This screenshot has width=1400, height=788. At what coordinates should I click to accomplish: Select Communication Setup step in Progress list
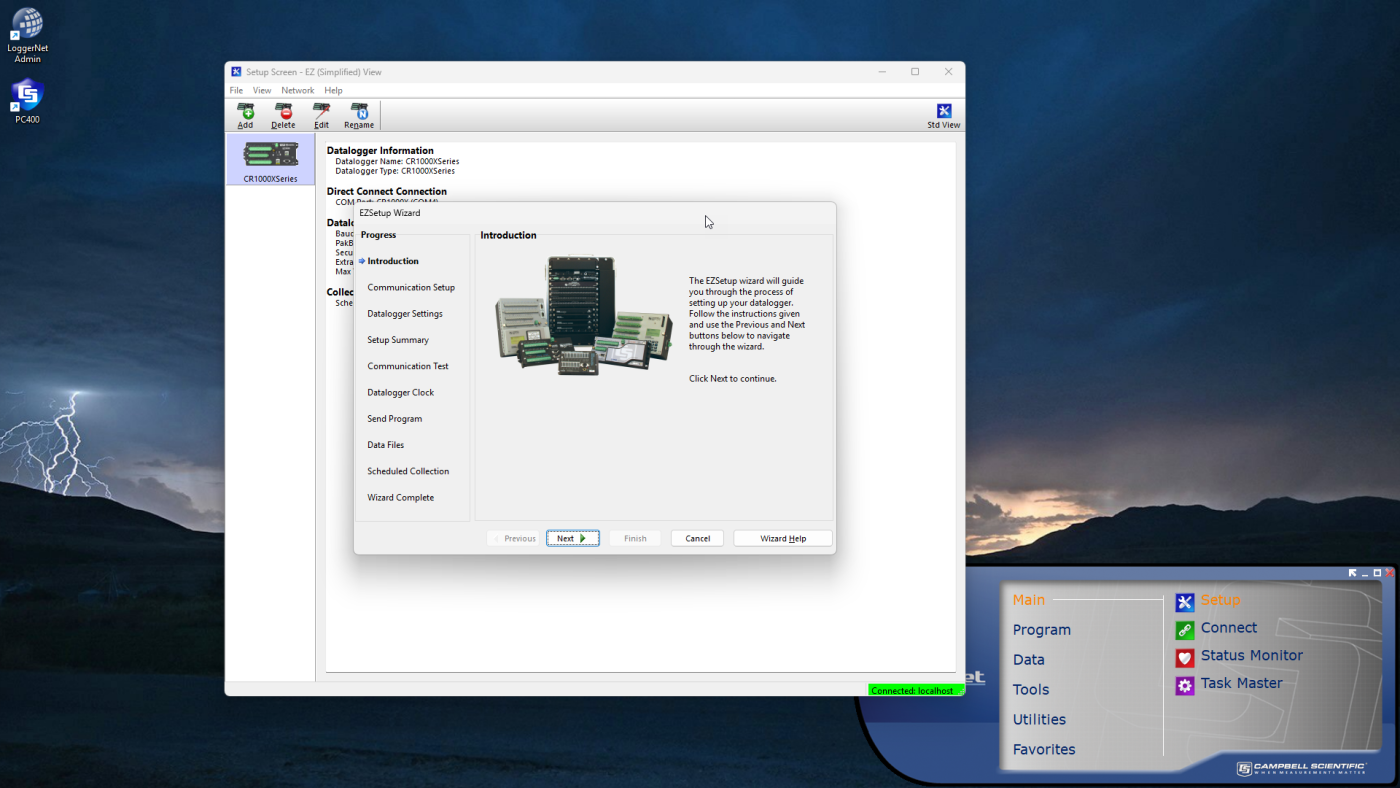tap(411, 287)
